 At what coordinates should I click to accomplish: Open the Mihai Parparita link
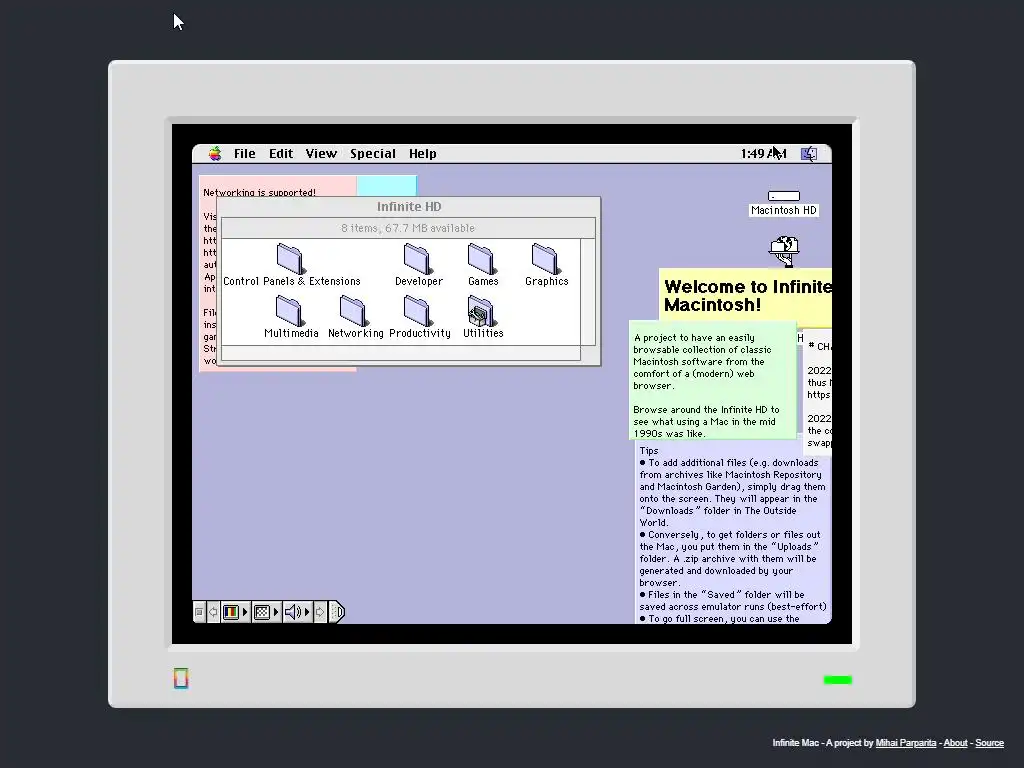click(x=905, y=743)
